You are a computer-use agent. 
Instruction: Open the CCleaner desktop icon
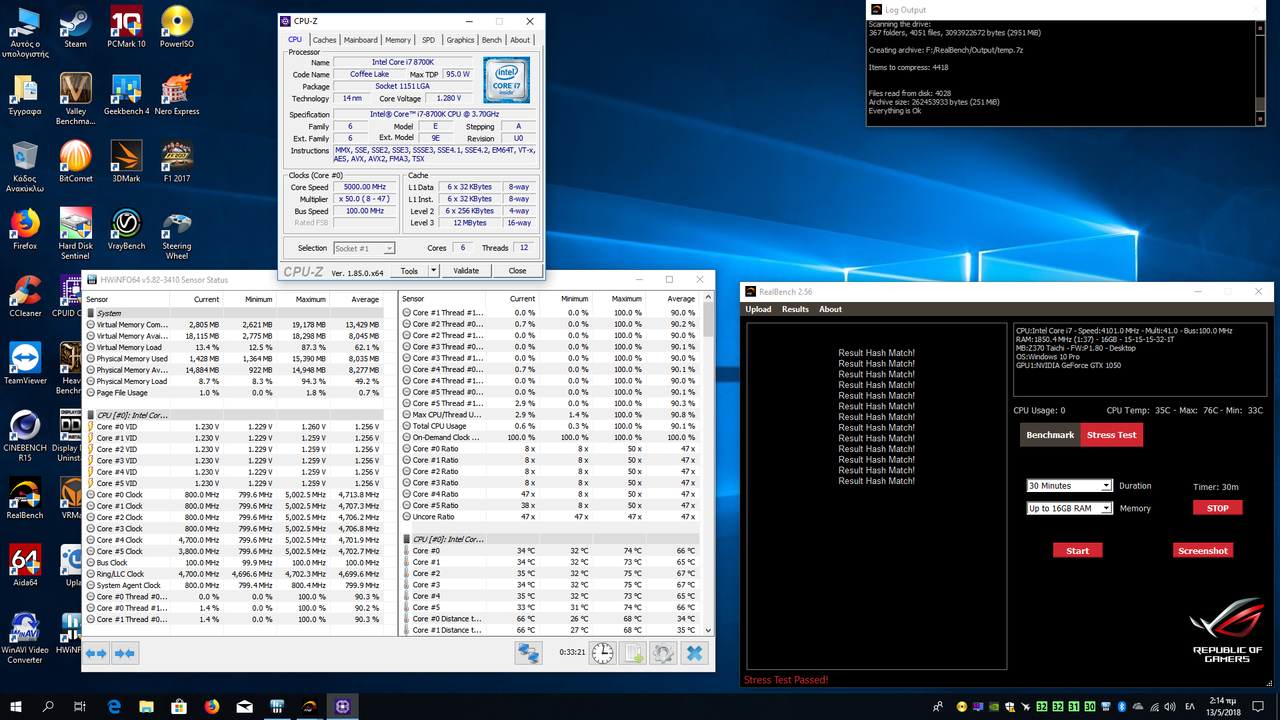coord(25,296)
